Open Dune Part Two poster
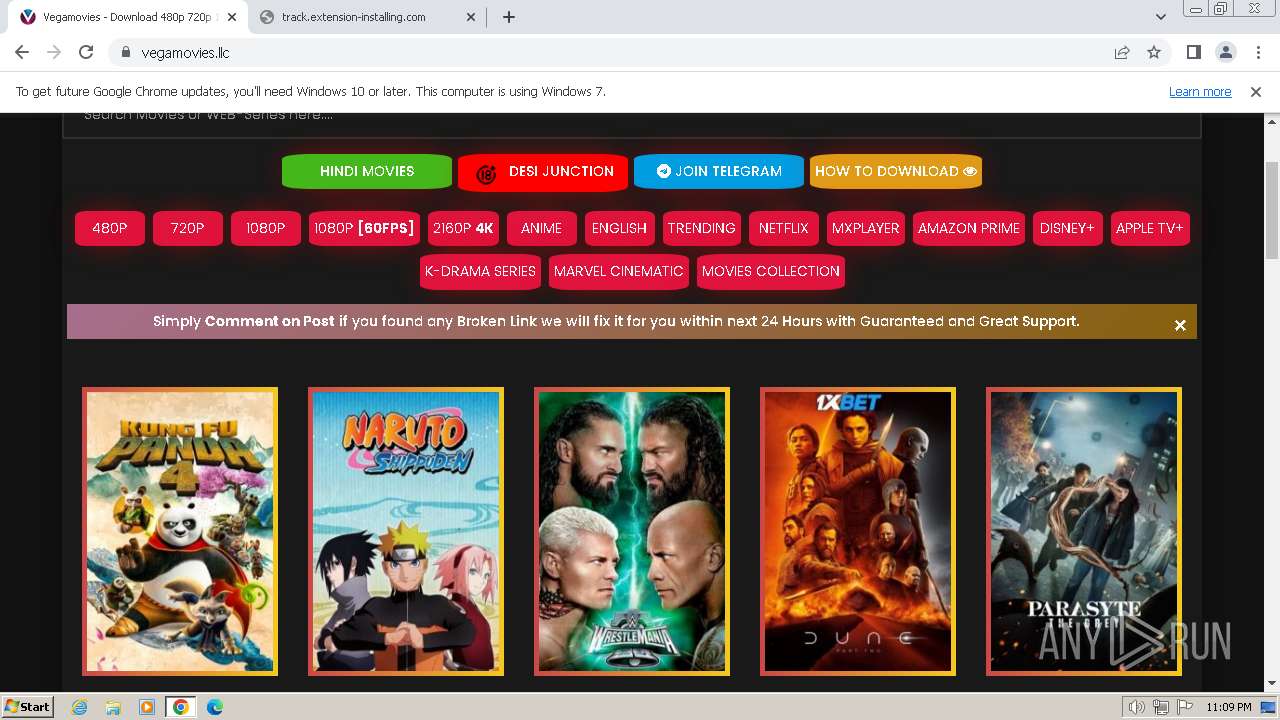Image resolution: width=1280 pixels, height=720 pixels. [x=858, y=531]
